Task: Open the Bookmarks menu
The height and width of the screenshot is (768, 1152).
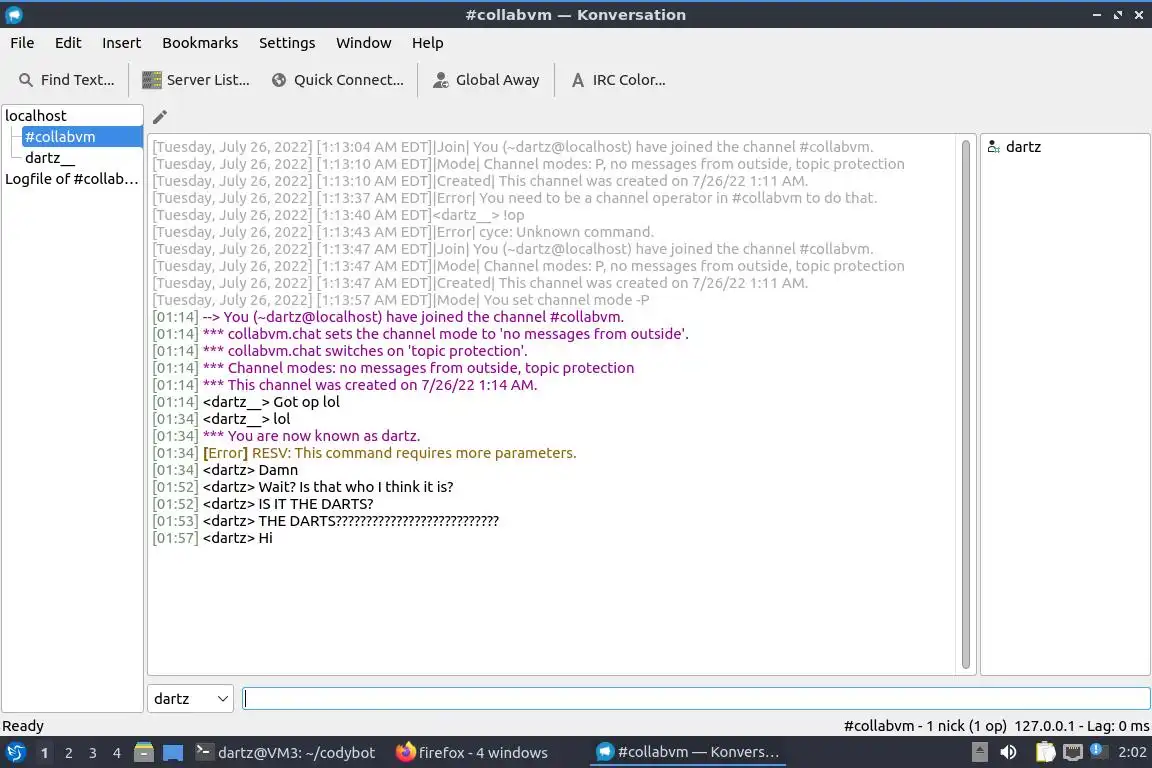Action: (x=200, y=43)
